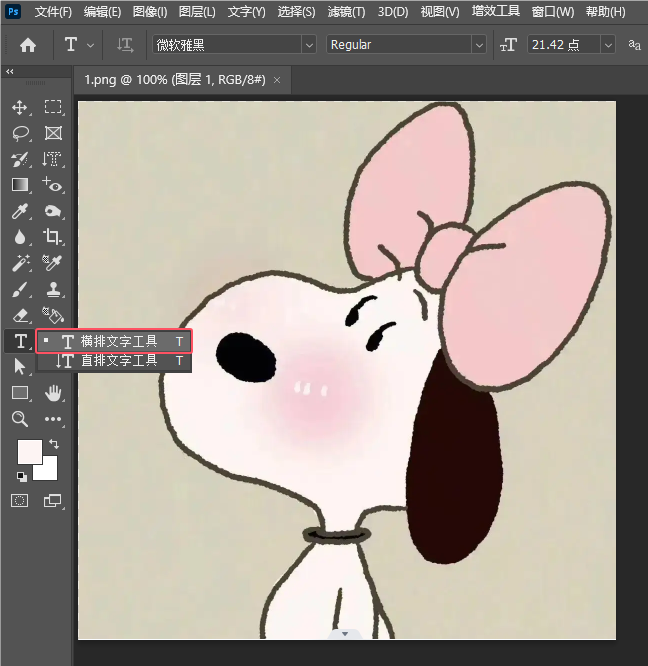Select the 3D Material Eyedropper tool
Viewport: 648px width, 666px height.
pos(52,263)
